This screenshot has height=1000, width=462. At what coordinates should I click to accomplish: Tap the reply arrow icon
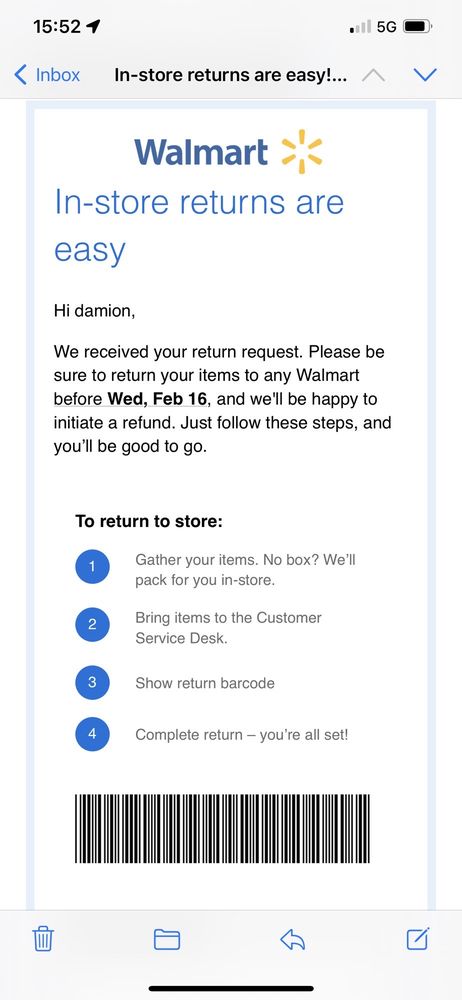(x=293, y=939)
